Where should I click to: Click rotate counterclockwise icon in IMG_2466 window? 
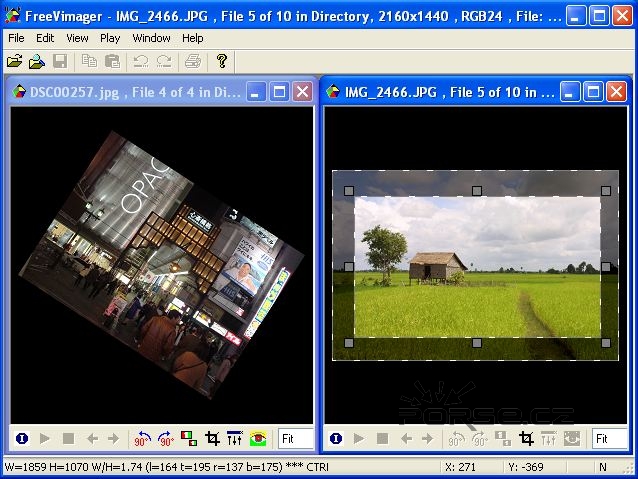[456, 439]
